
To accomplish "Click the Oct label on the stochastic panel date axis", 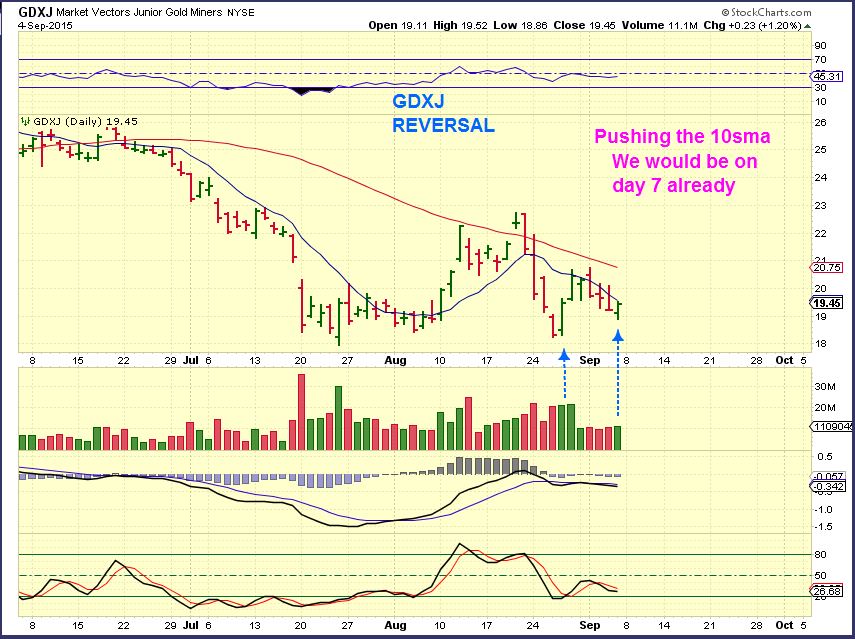I will pos(784,625).
